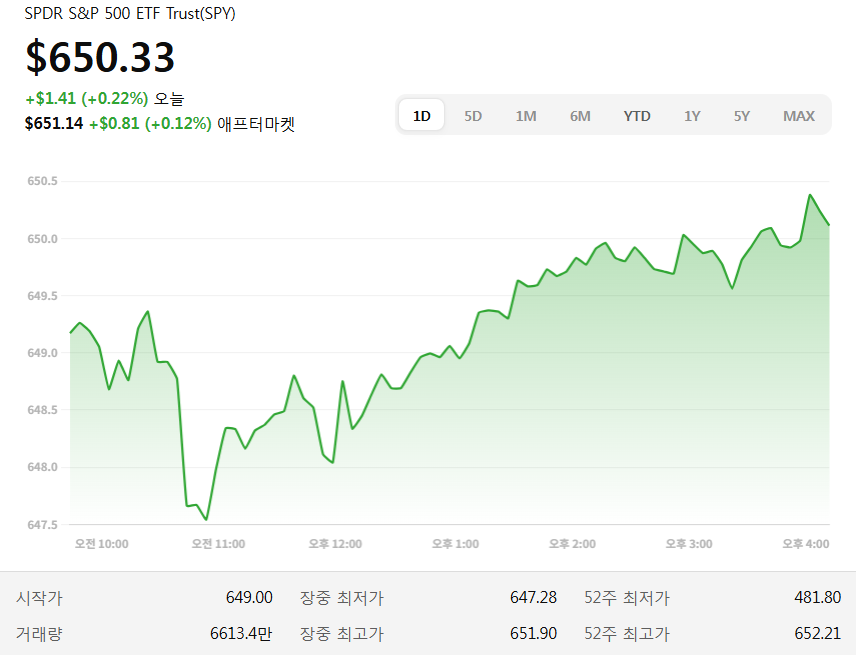Click the 52-week low value 481.80

(x=818, y=597)
